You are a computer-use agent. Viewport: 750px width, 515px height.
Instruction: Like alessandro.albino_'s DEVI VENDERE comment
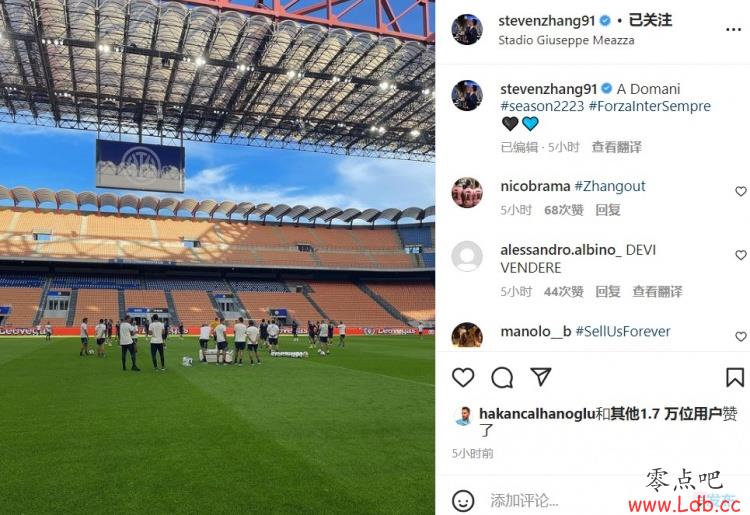tap(740, 255)
